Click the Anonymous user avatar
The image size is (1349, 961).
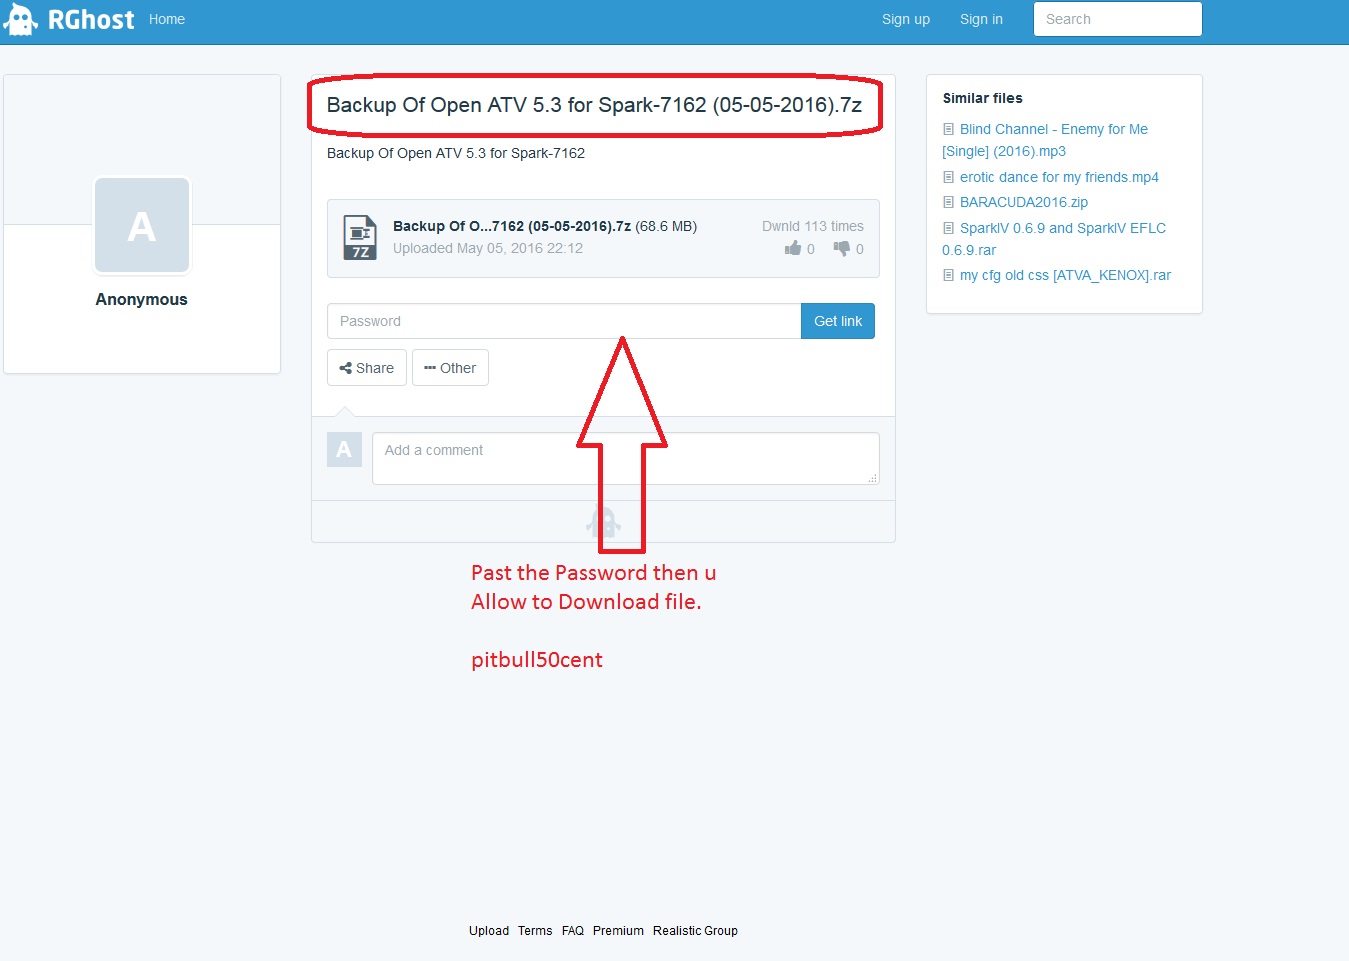coord(142,226)
